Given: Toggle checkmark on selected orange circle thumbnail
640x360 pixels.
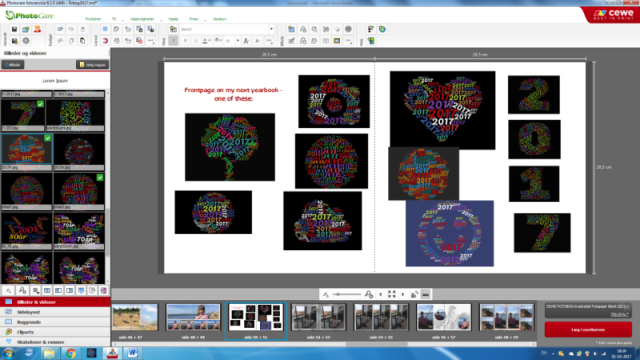Looking at the screenshot, I should click(47, 138).
